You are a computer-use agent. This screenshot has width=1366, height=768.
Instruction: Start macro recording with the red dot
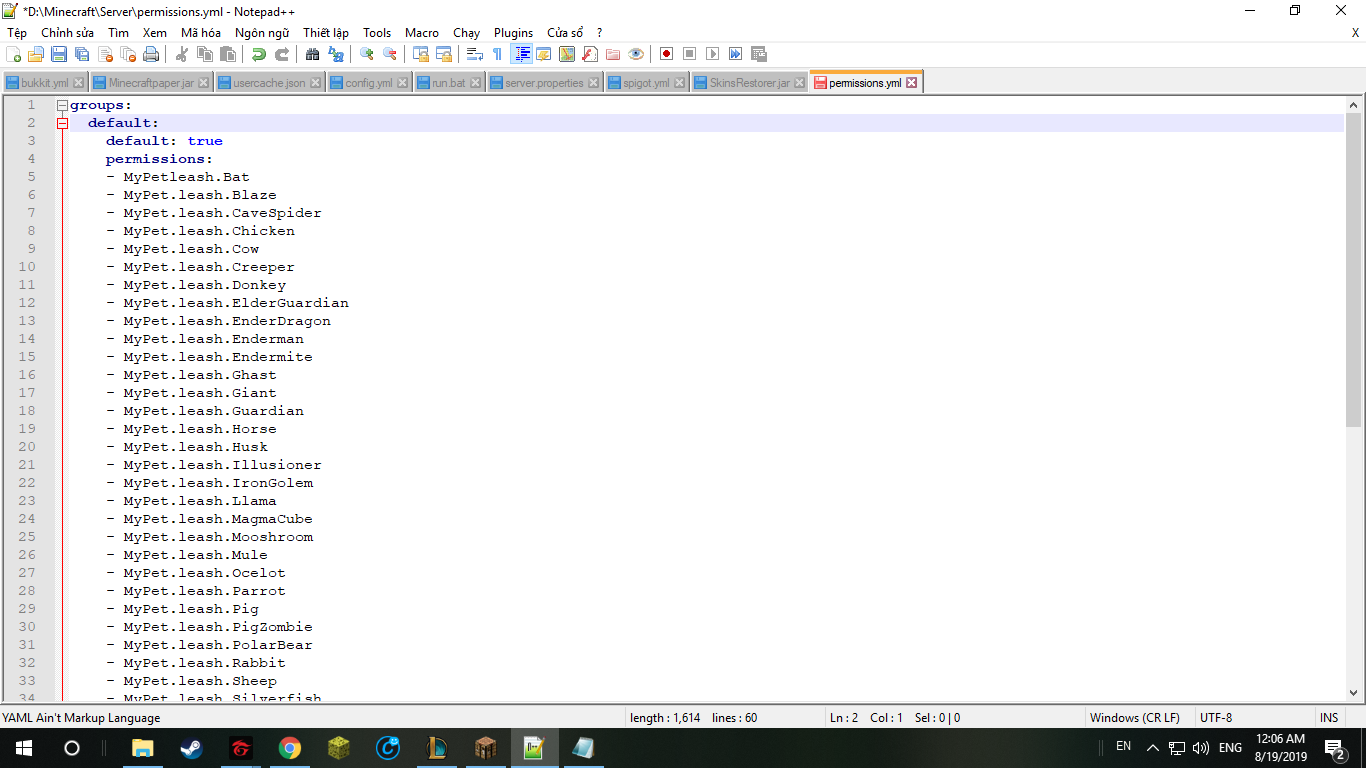tap(666, 54)
